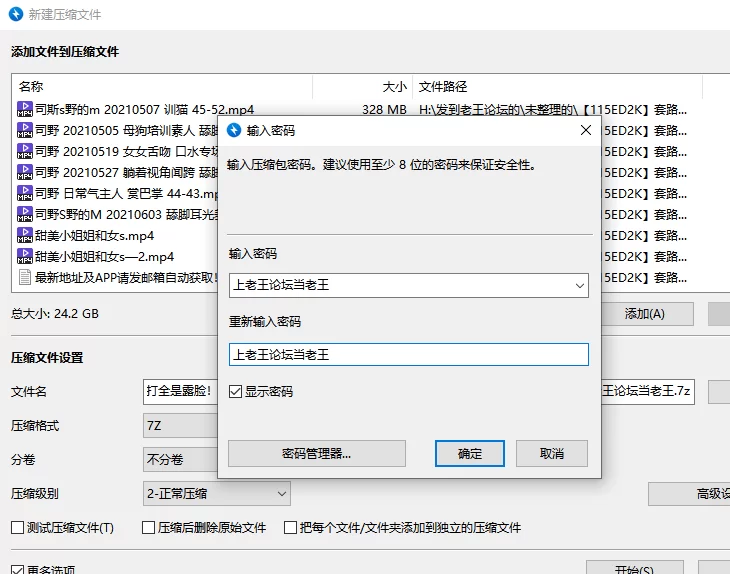This screenshot has width=730, height=574.
Task: Select MP4 icon of 甜美小姐姐和女s.mp4
Action: (x=25, y=235)
